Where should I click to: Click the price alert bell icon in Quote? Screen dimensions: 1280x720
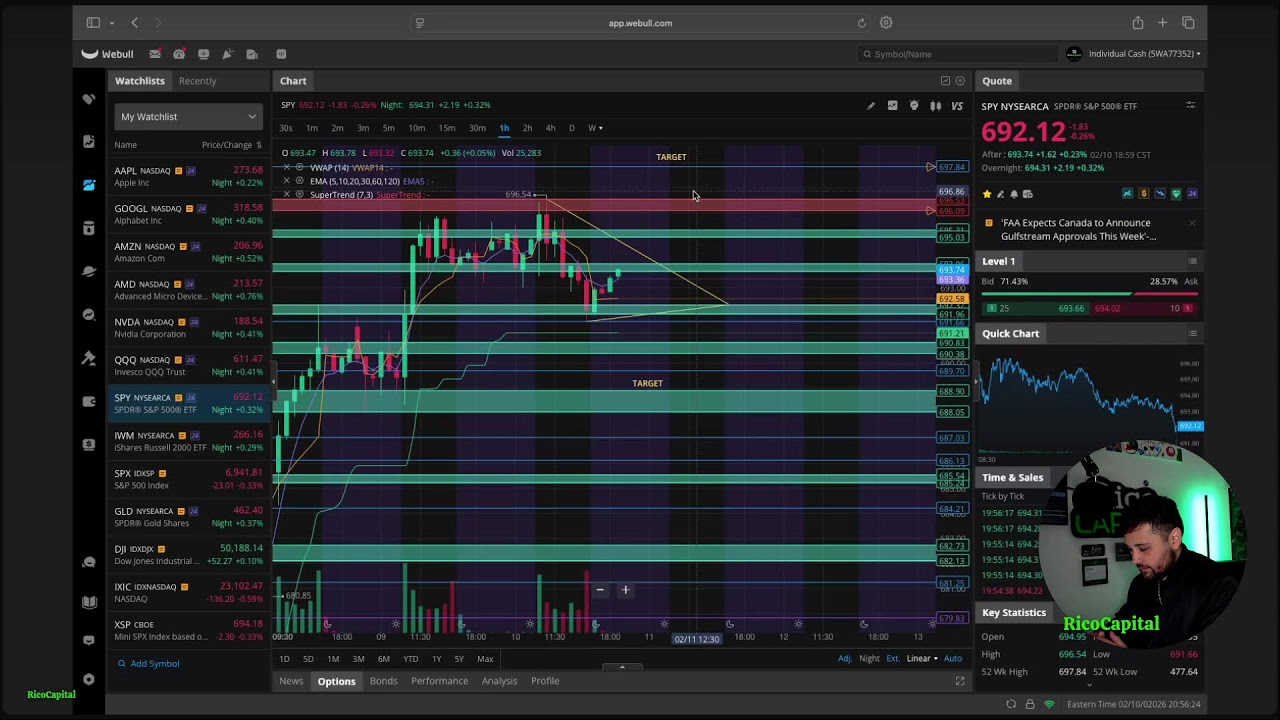(1014, 194)
